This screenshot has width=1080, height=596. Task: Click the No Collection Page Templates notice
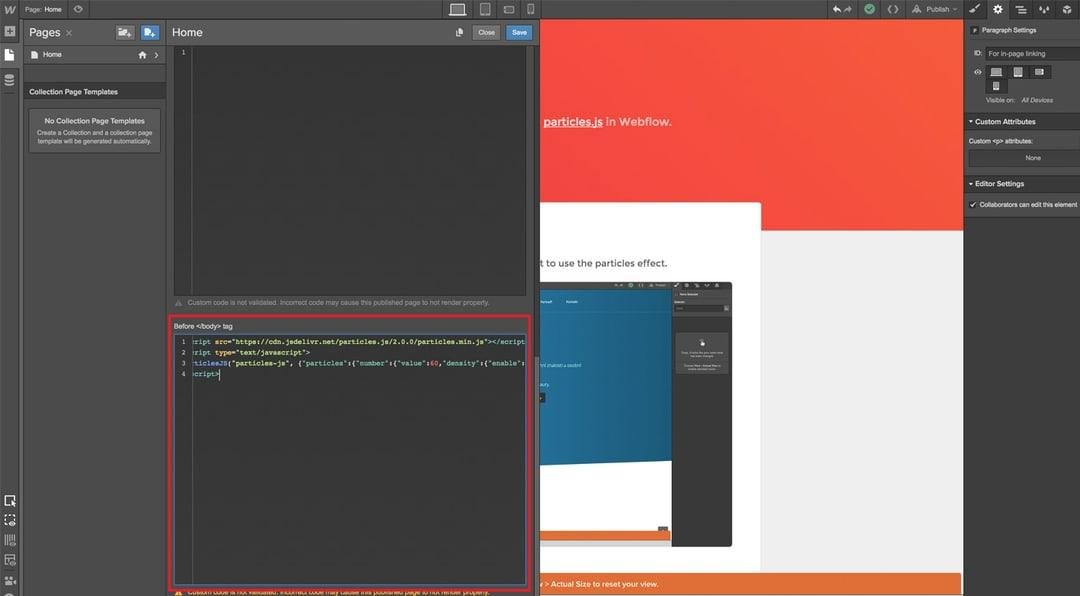(94, 130)
